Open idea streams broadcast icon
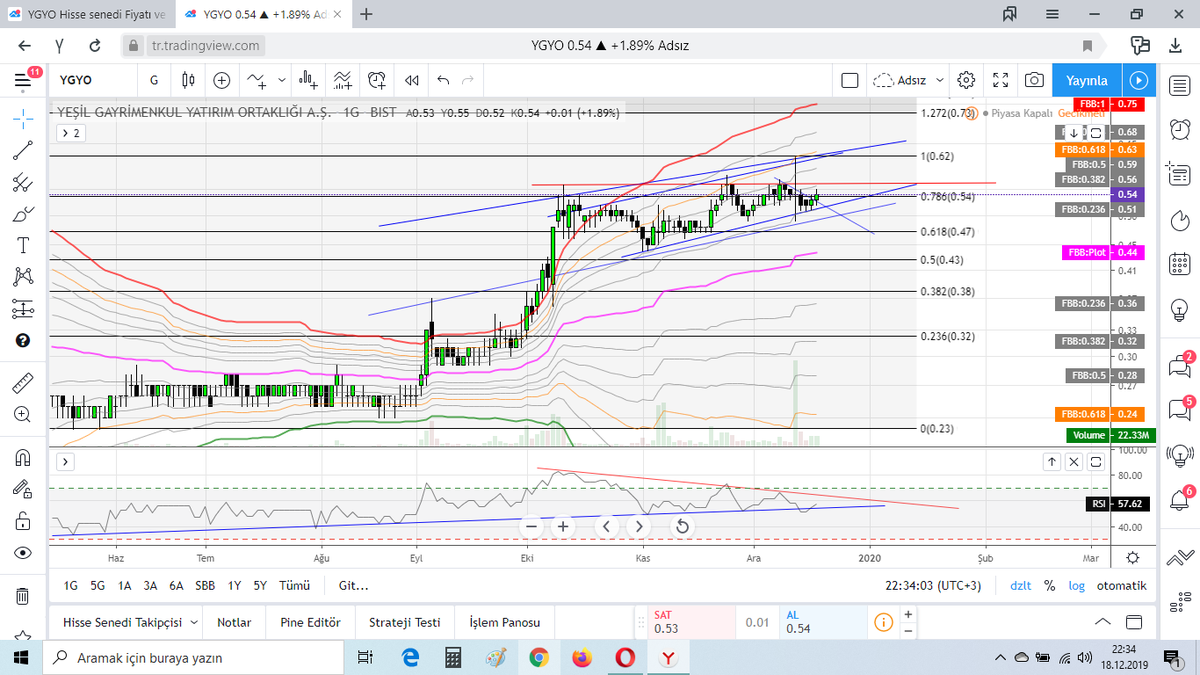 (1179, 455)
